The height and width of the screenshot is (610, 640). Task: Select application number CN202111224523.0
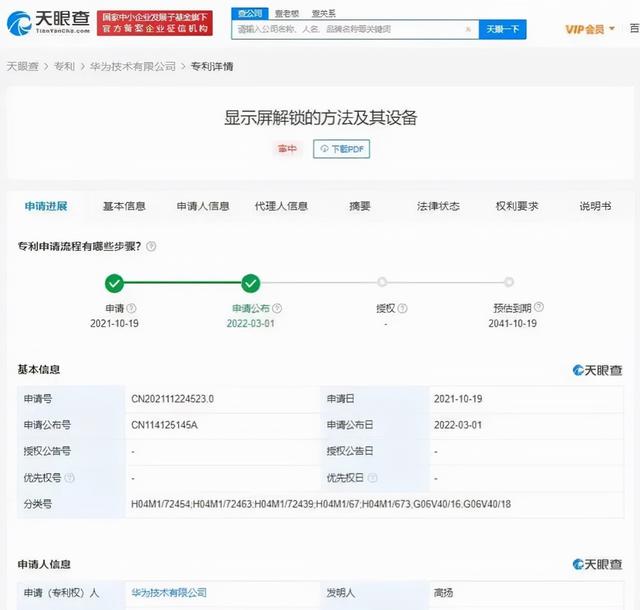(172, 399)
